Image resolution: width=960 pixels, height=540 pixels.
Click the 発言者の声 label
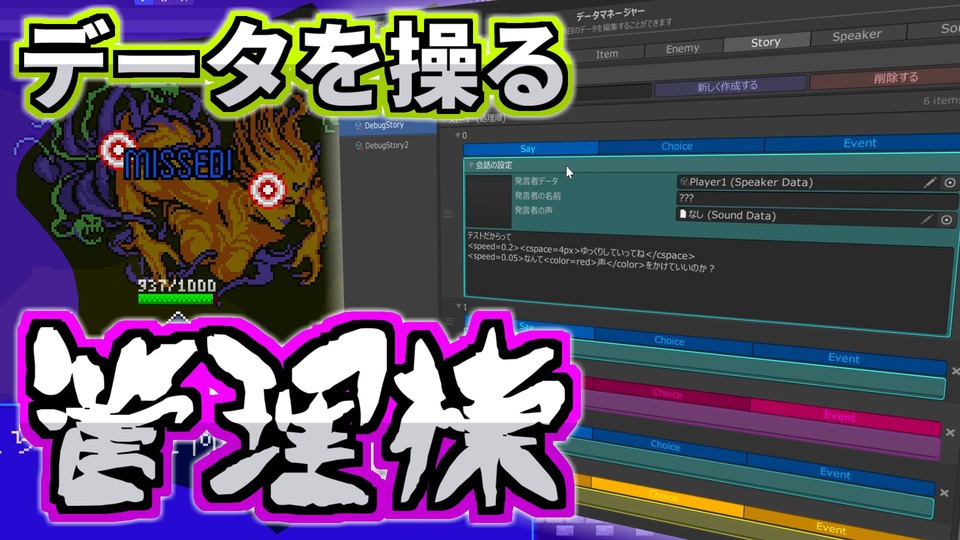point(533,211)
